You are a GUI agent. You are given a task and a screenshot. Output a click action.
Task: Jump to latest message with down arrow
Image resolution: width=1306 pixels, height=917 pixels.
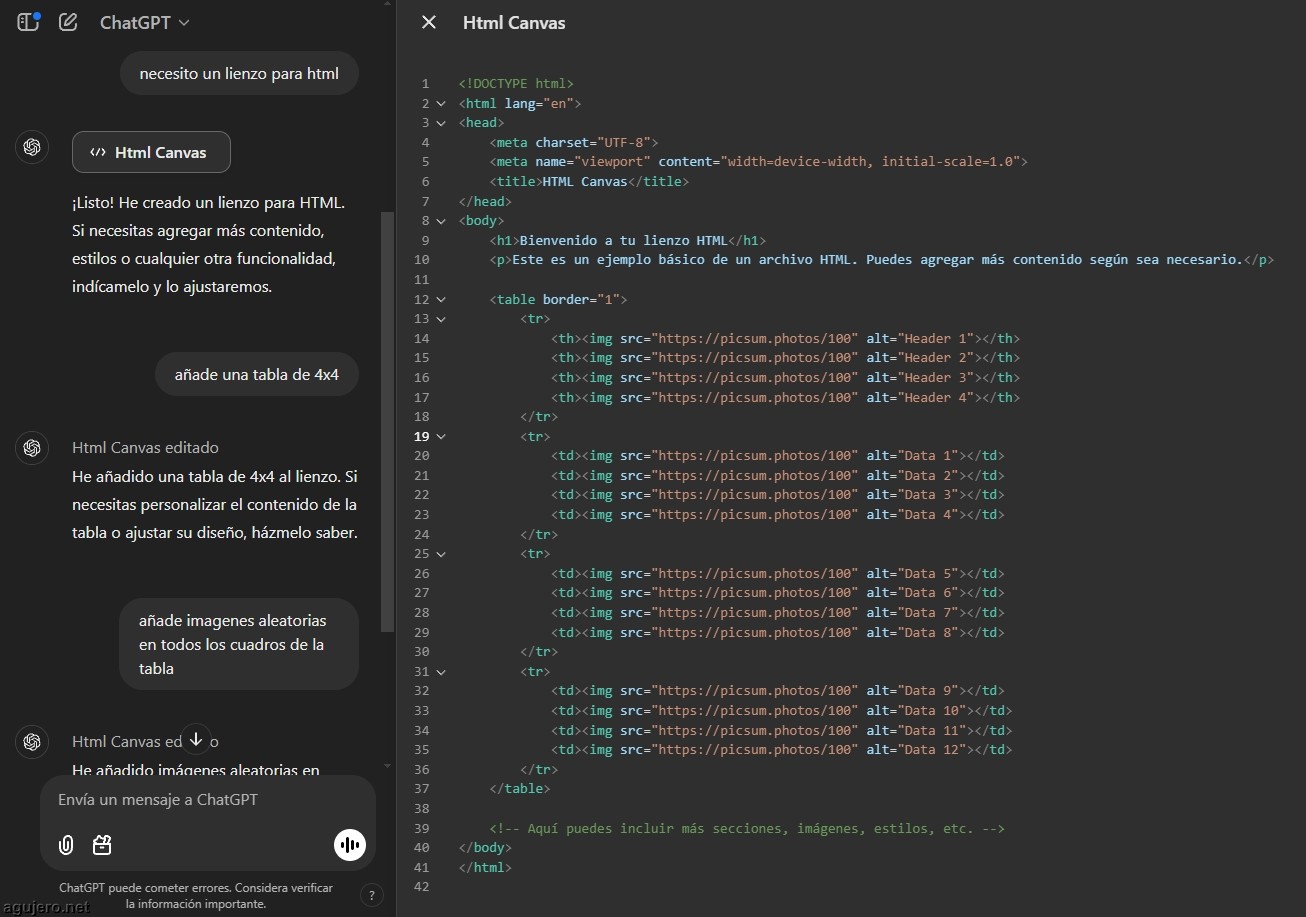click(x=196, y=739)
